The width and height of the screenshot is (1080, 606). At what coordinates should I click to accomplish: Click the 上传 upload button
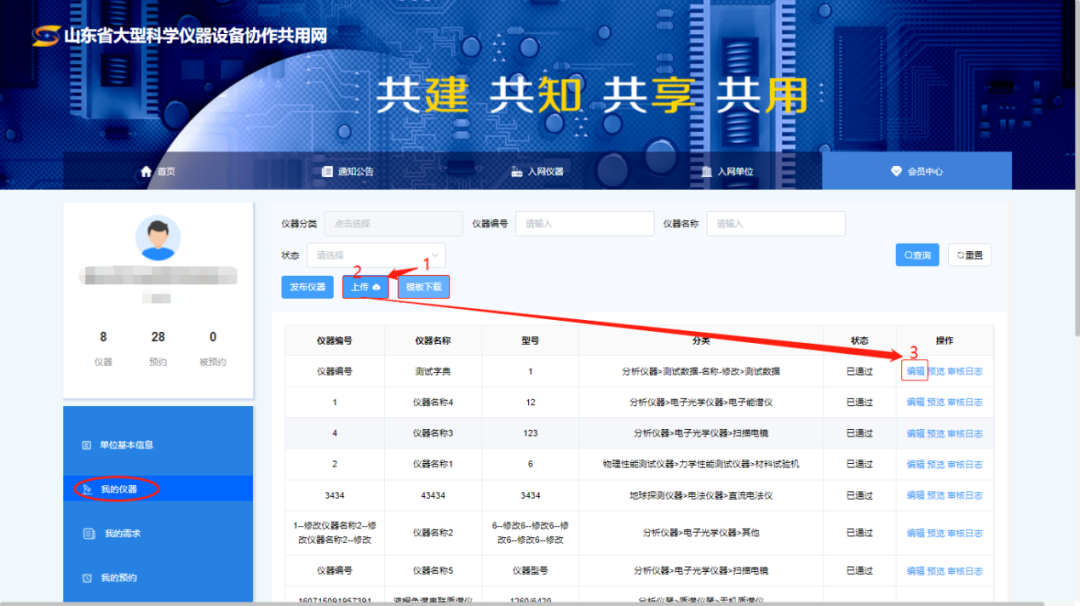coord(365,287)
